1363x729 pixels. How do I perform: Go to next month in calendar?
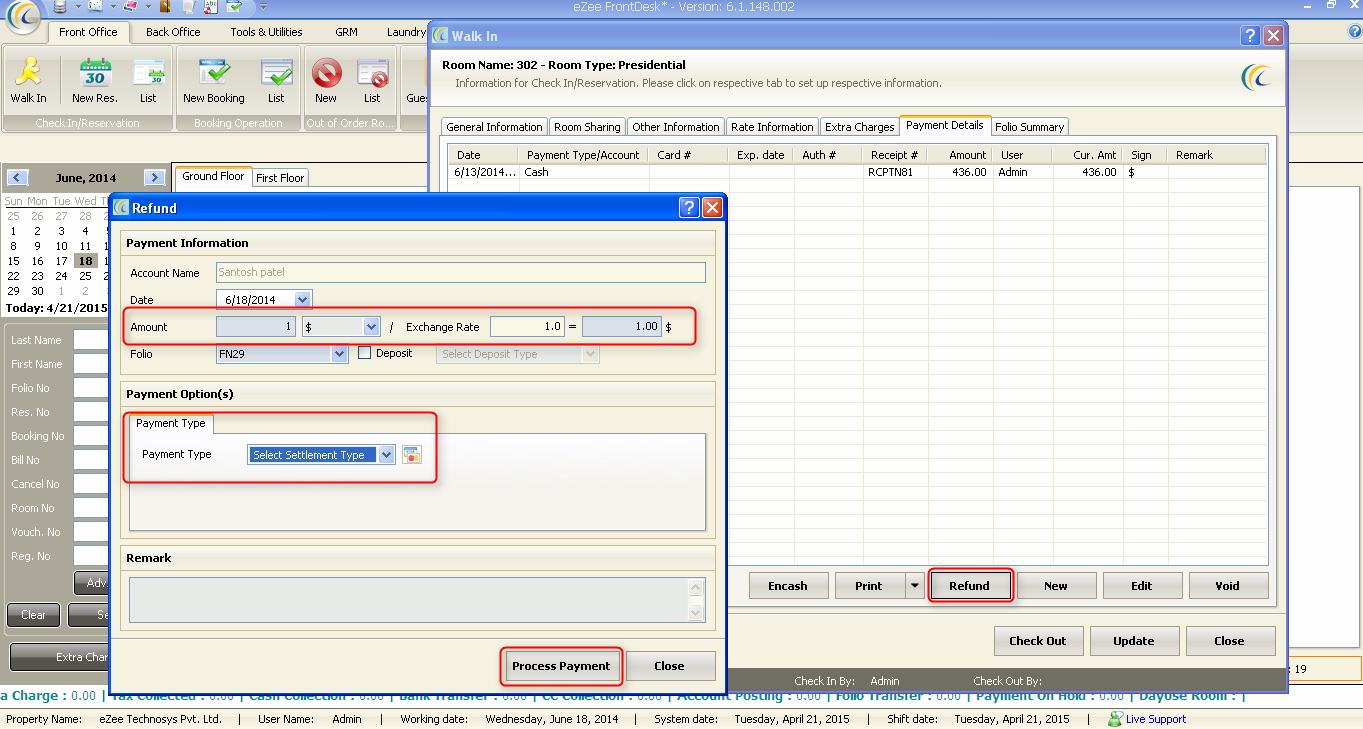154,178
